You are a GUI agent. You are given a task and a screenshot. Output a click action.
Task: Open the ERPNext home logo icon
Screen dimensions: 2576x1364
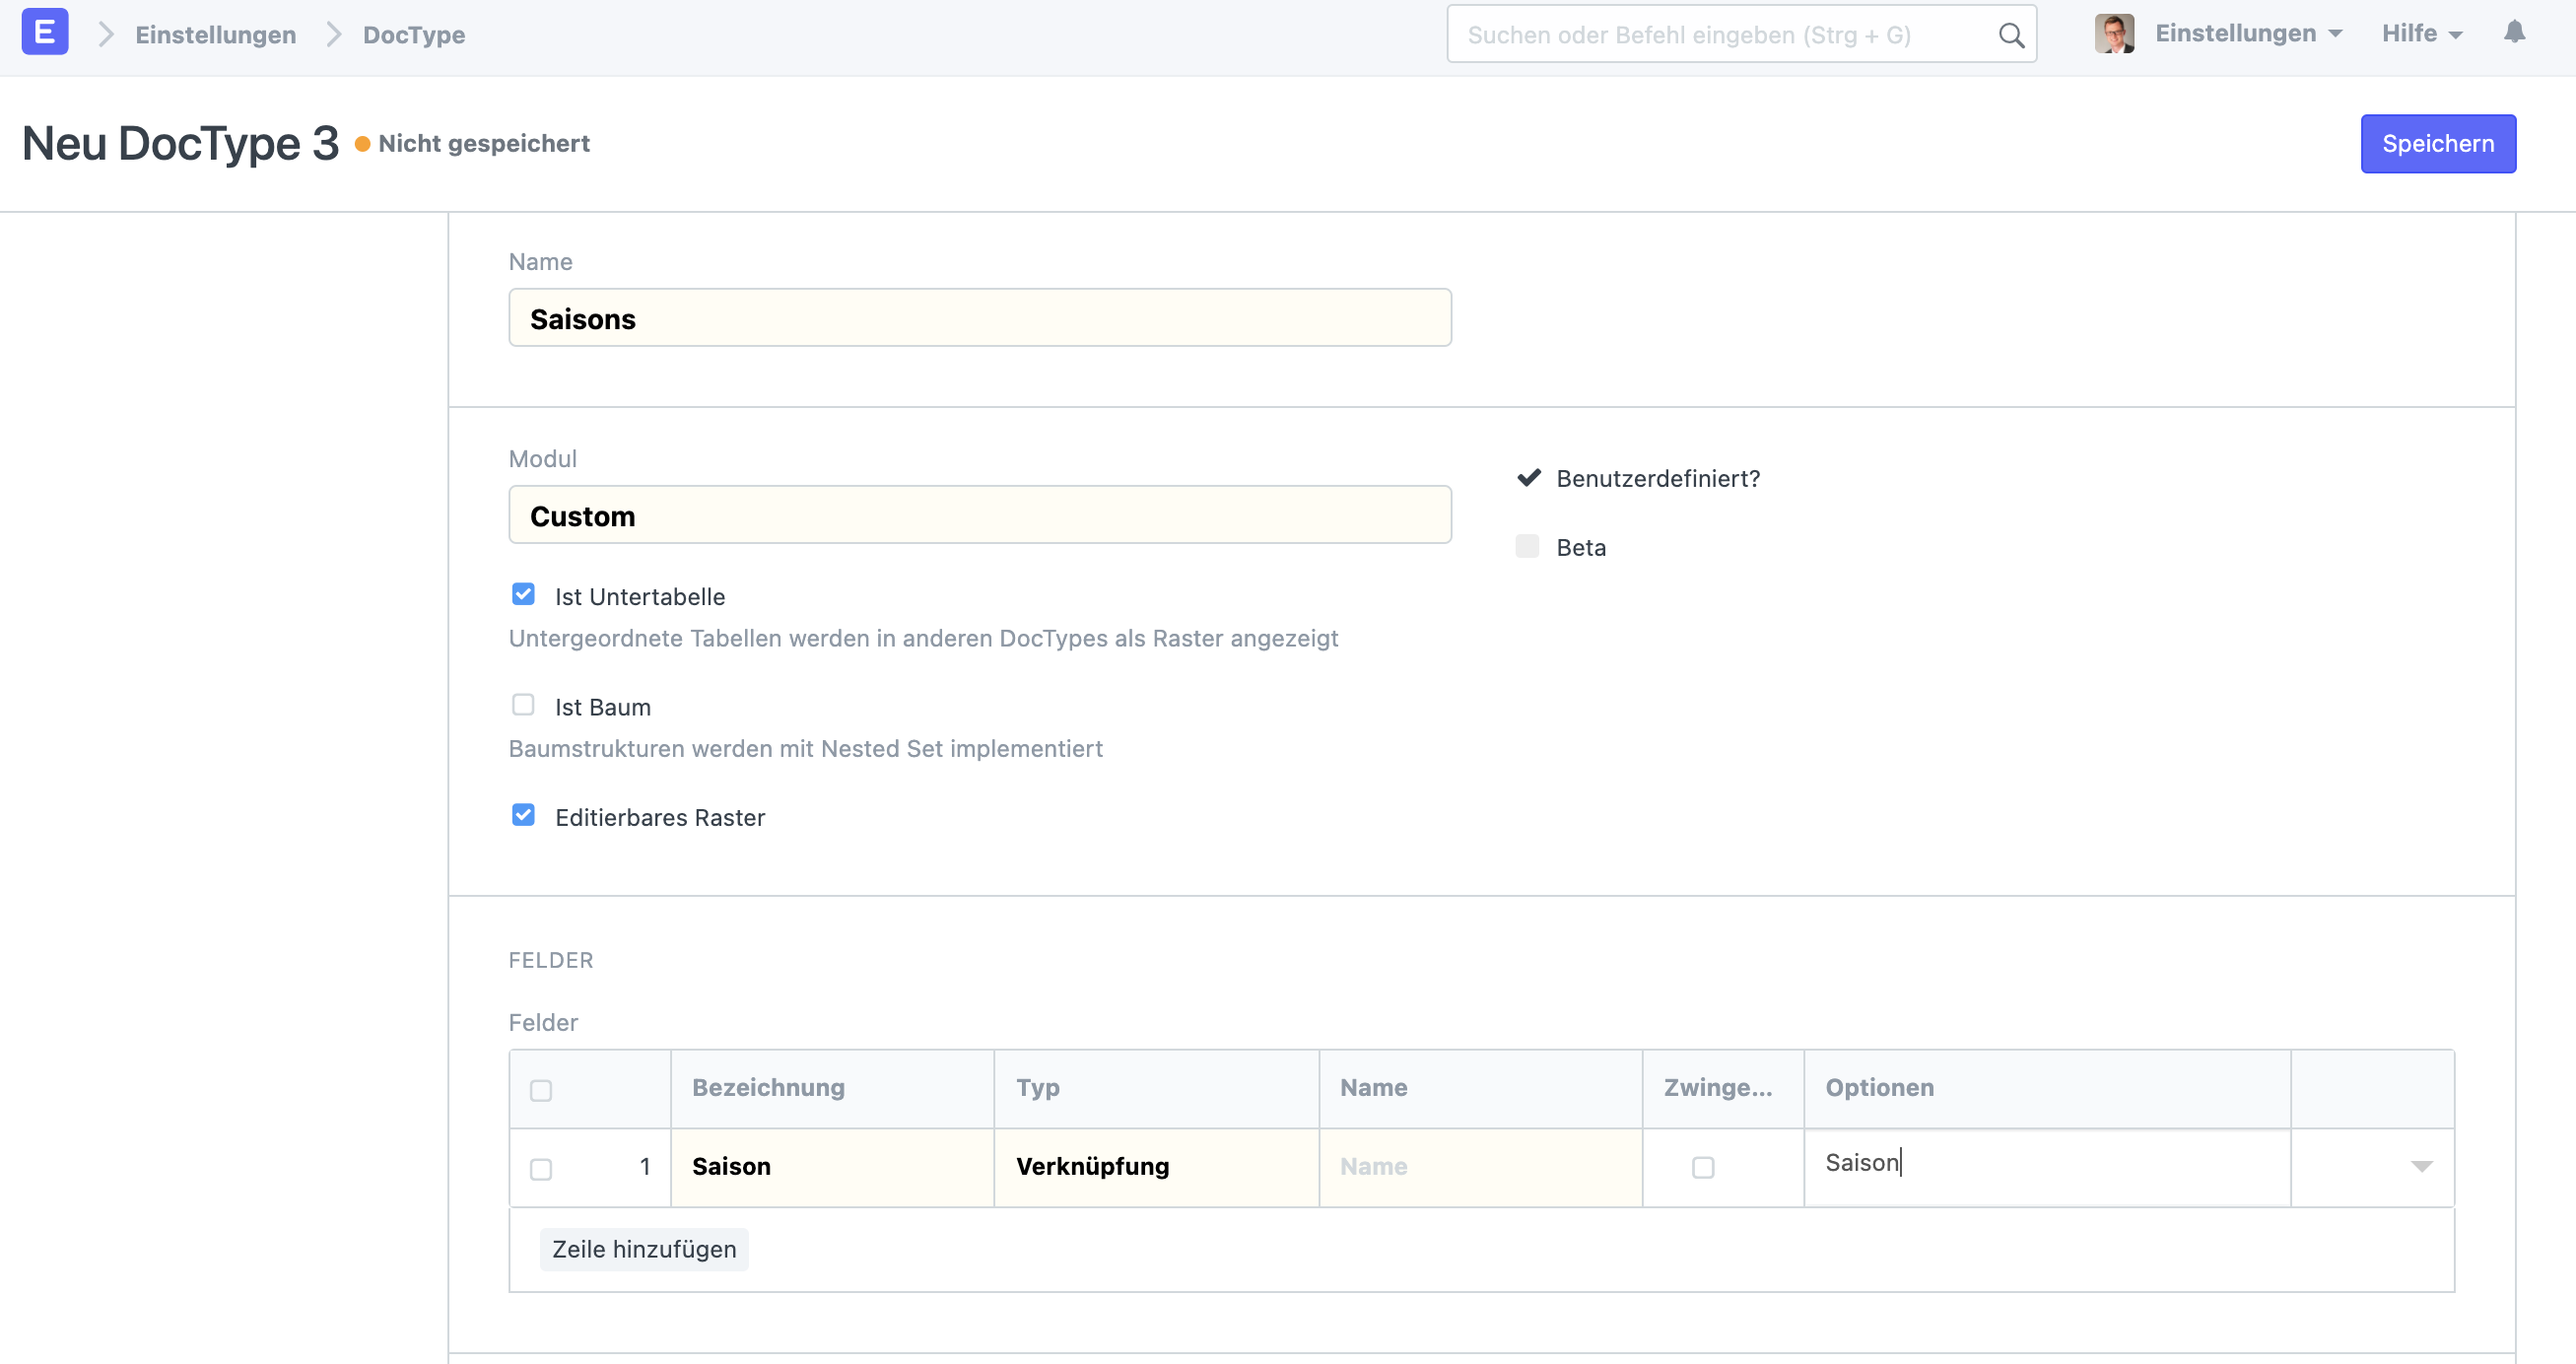point(45,32)
